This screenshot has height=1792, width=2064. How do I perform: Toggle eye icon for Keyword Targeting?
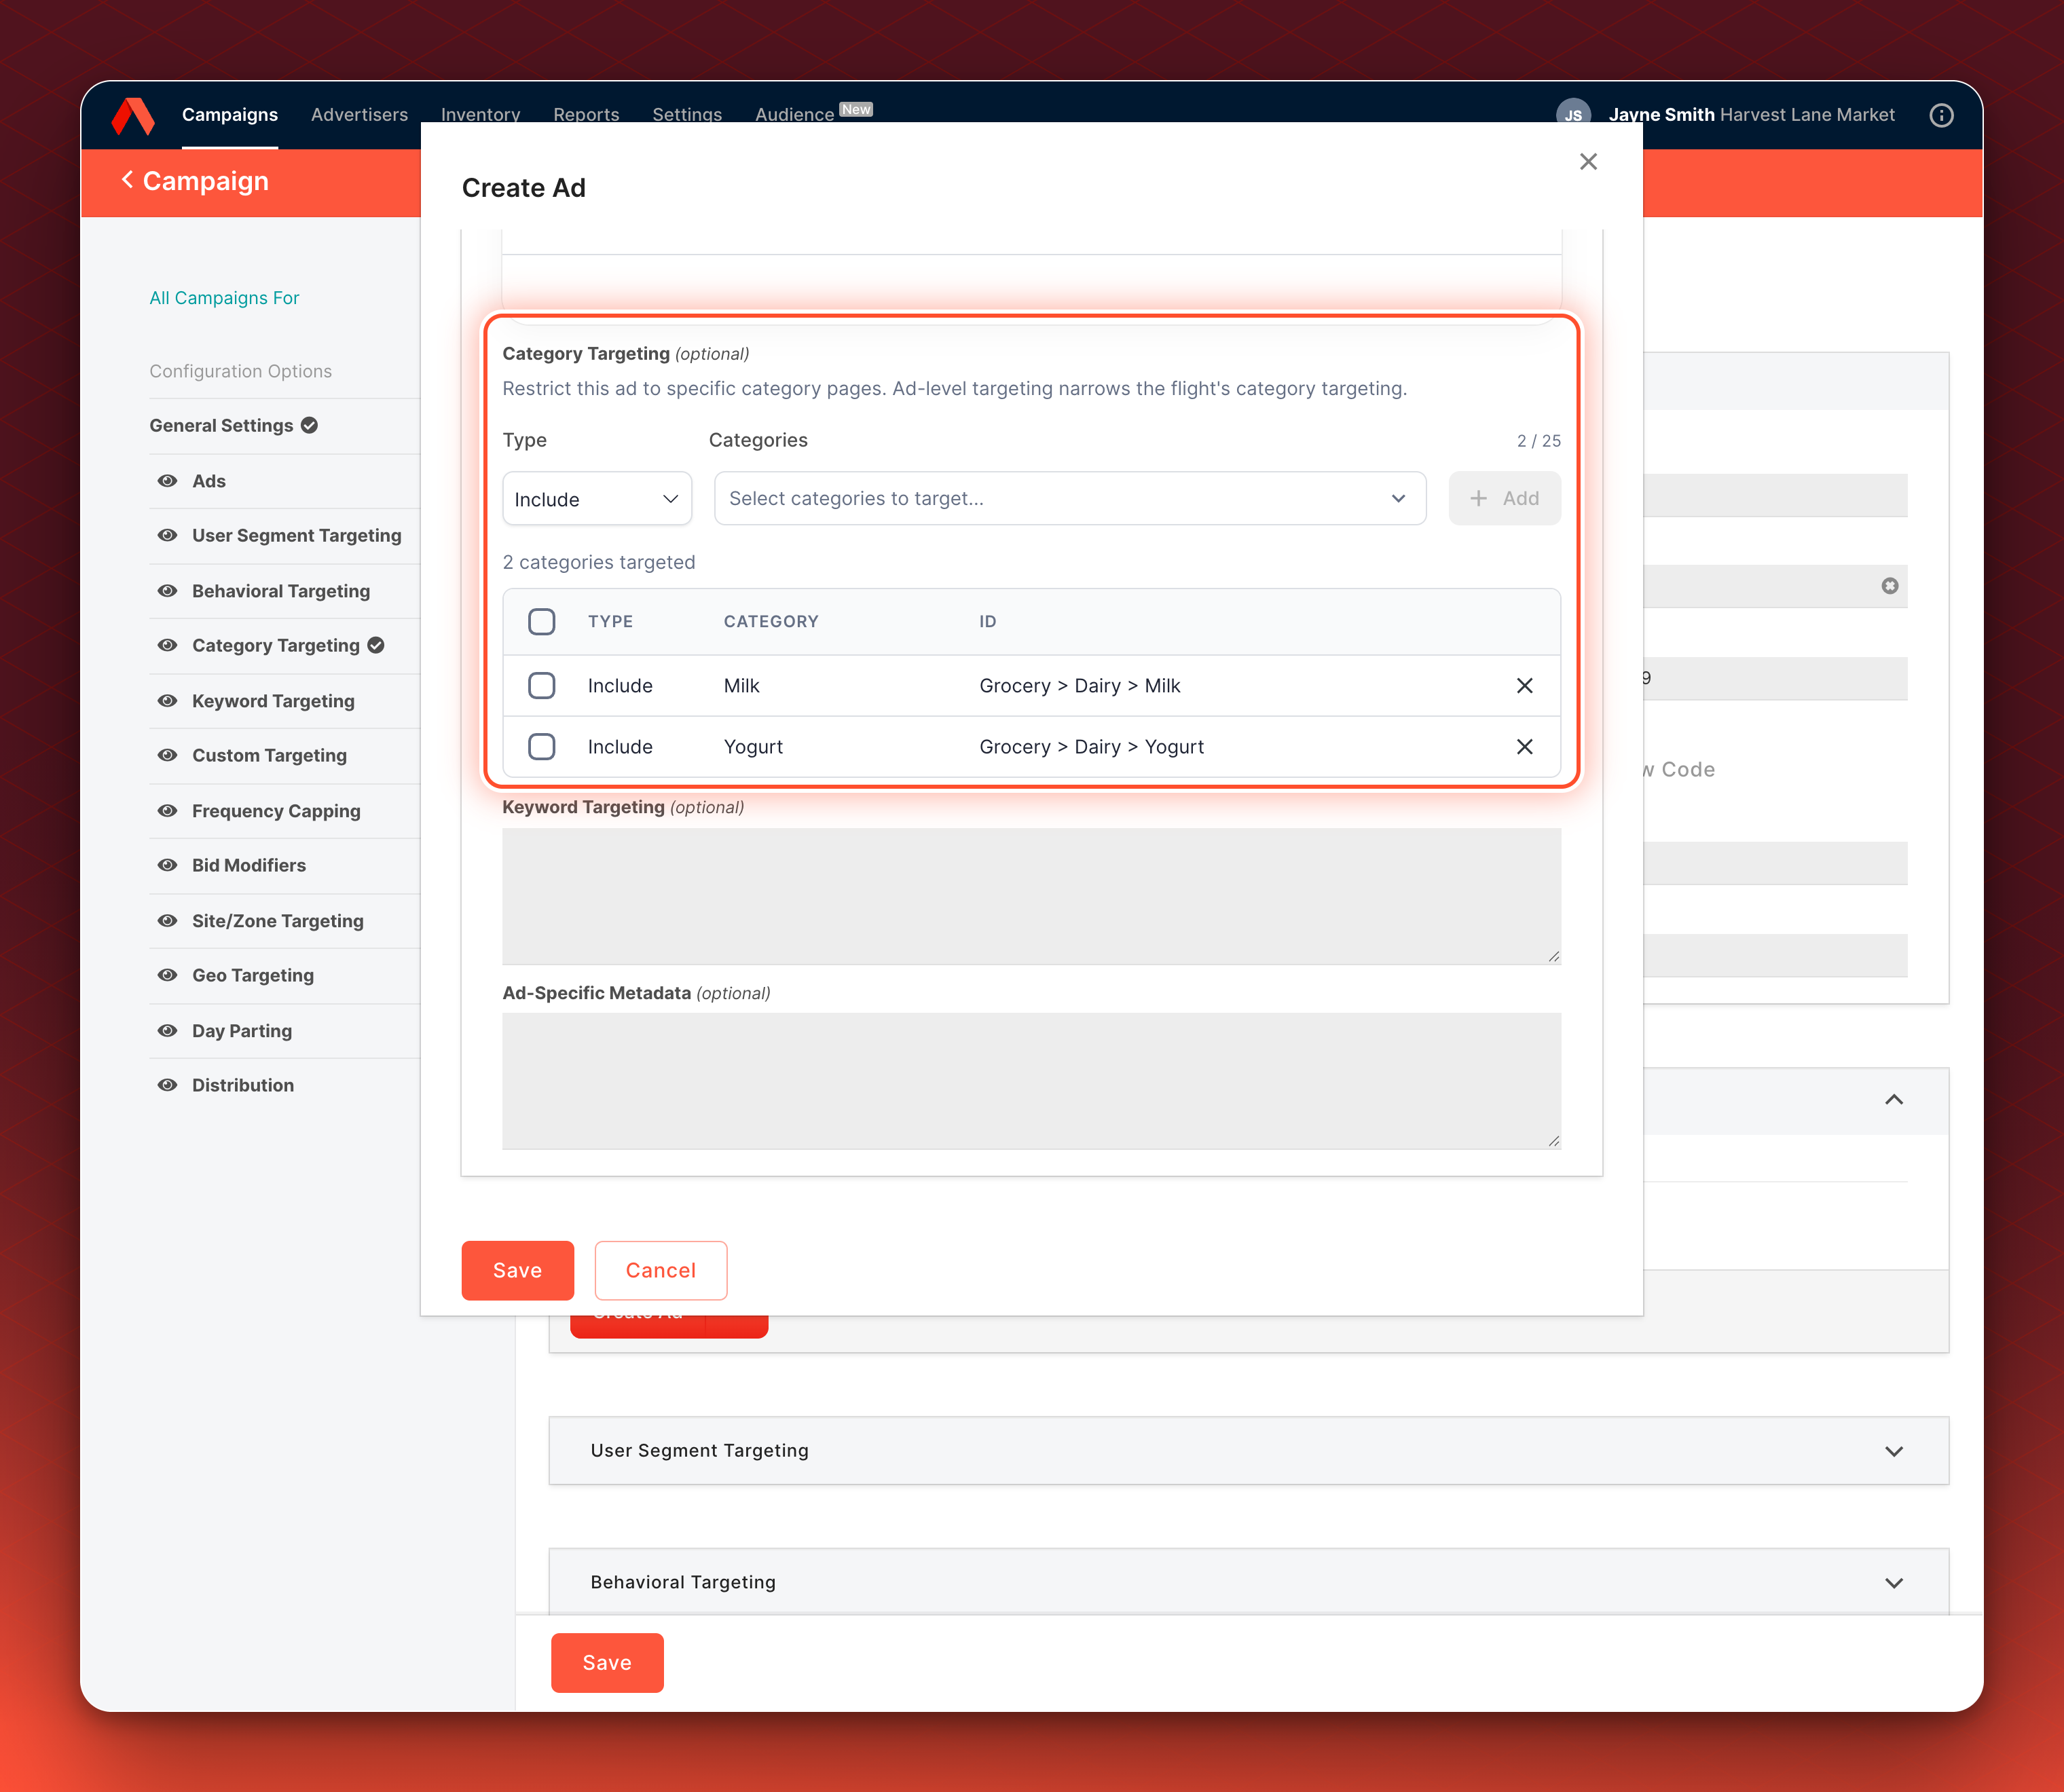tap(168, 701)
